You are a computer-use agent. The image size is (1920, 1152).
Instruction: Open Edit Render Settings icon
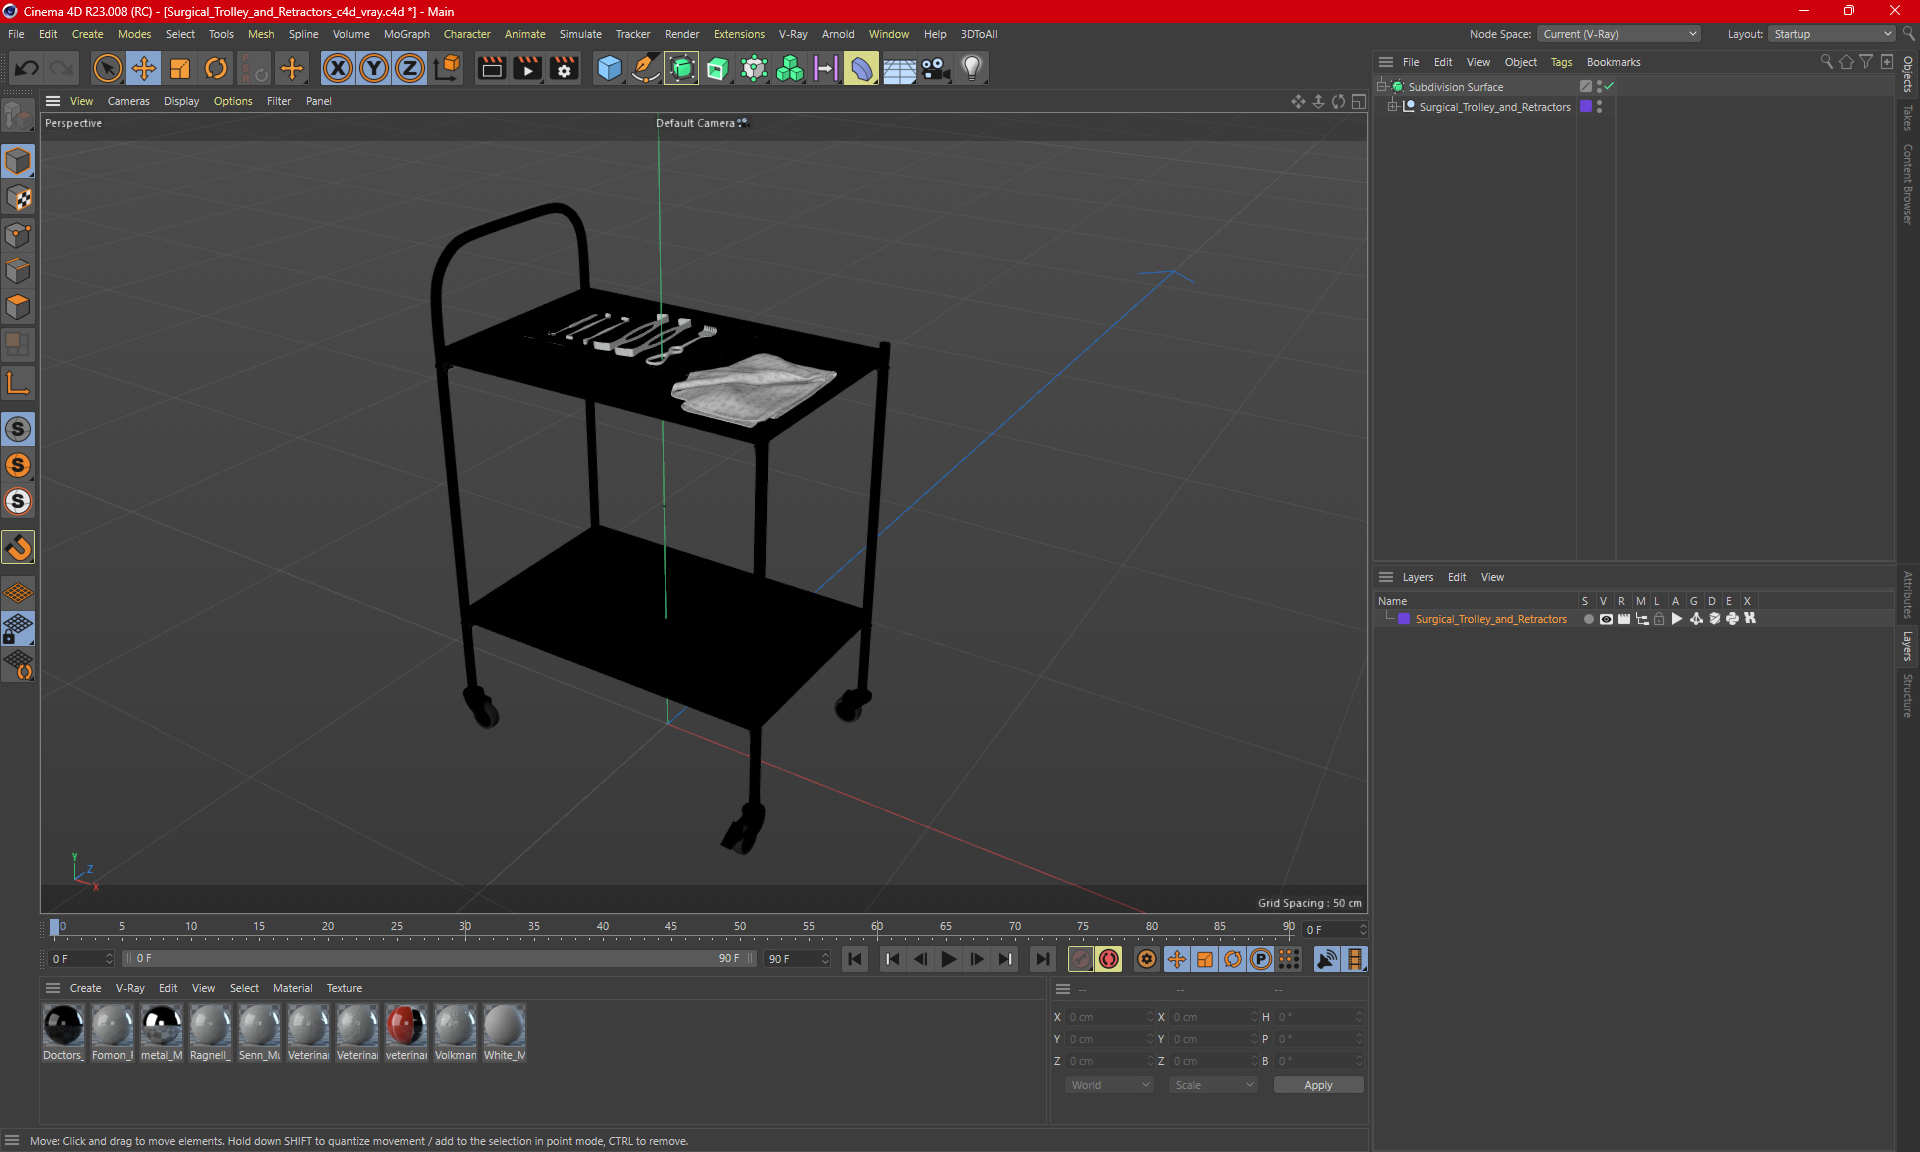pyautogui.click(x=564, y=68)
